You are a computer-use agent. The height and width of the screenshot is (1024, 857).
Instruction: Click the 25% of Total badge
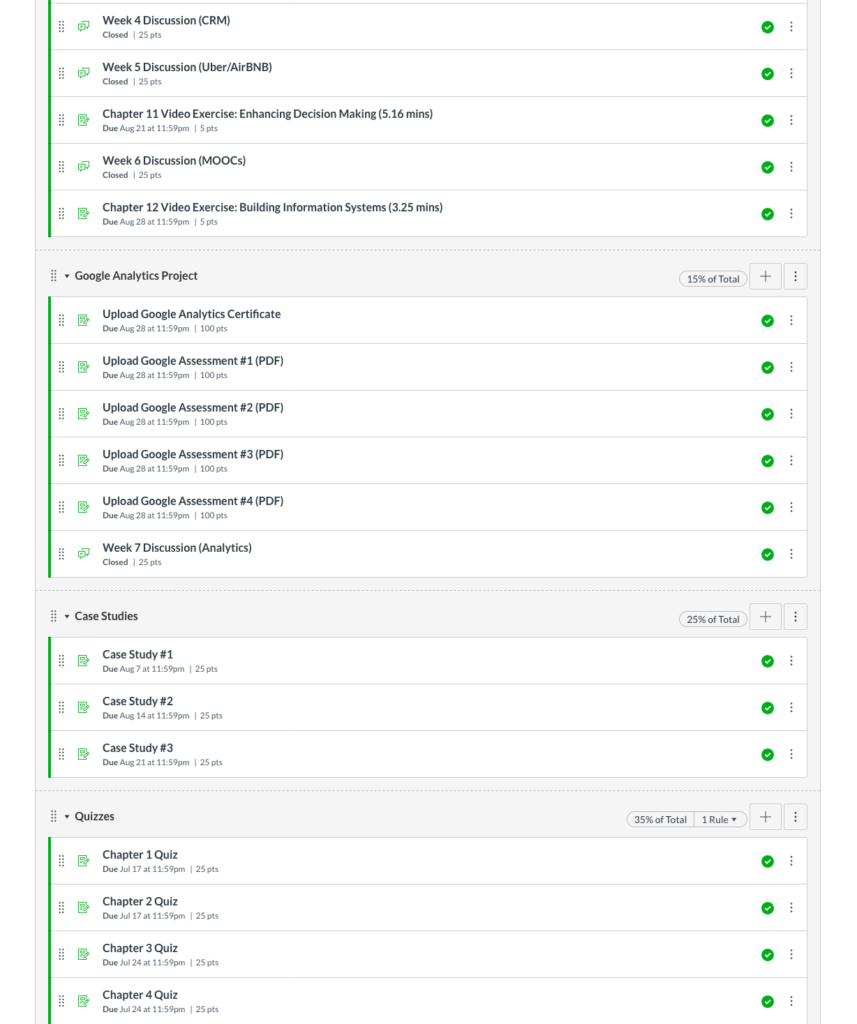pyautogui.click(x=713, y=619)
